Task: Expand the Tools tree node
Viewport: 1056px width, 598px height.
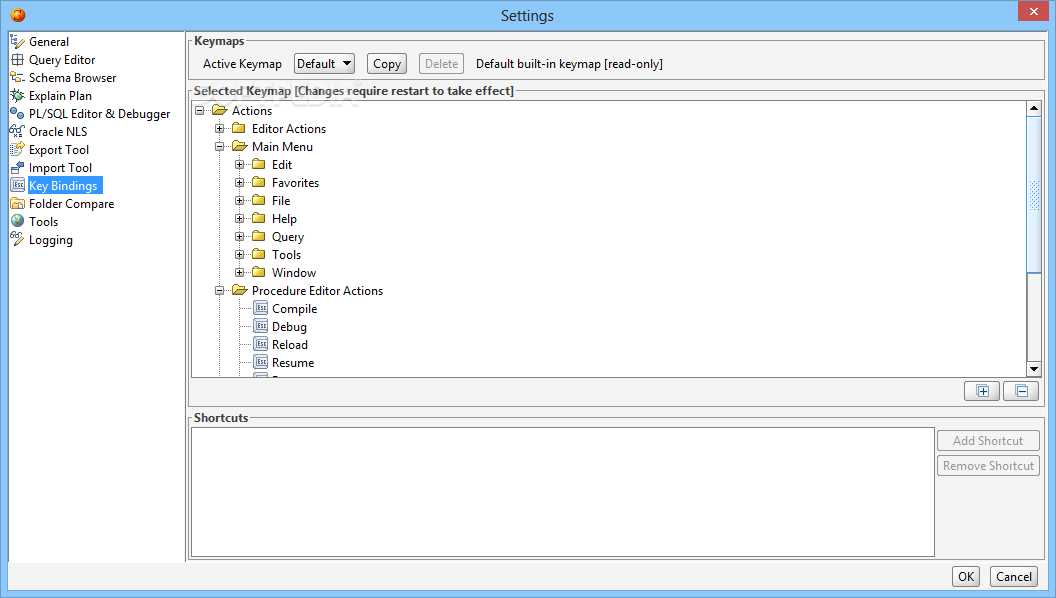Action: (x=239, y=255)
